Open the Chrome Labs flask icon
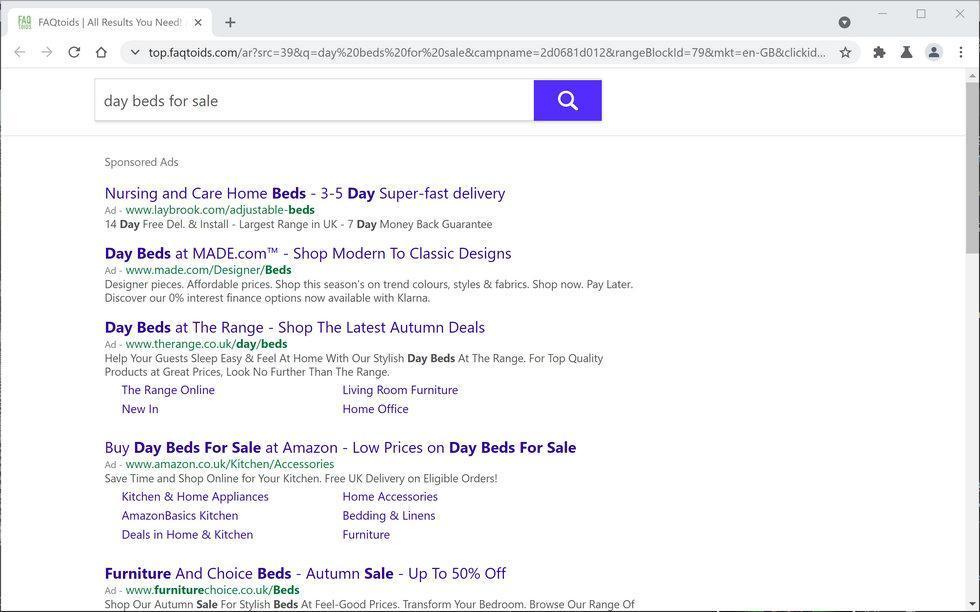This screenshot has width=980, height=612. pos(906,52)
